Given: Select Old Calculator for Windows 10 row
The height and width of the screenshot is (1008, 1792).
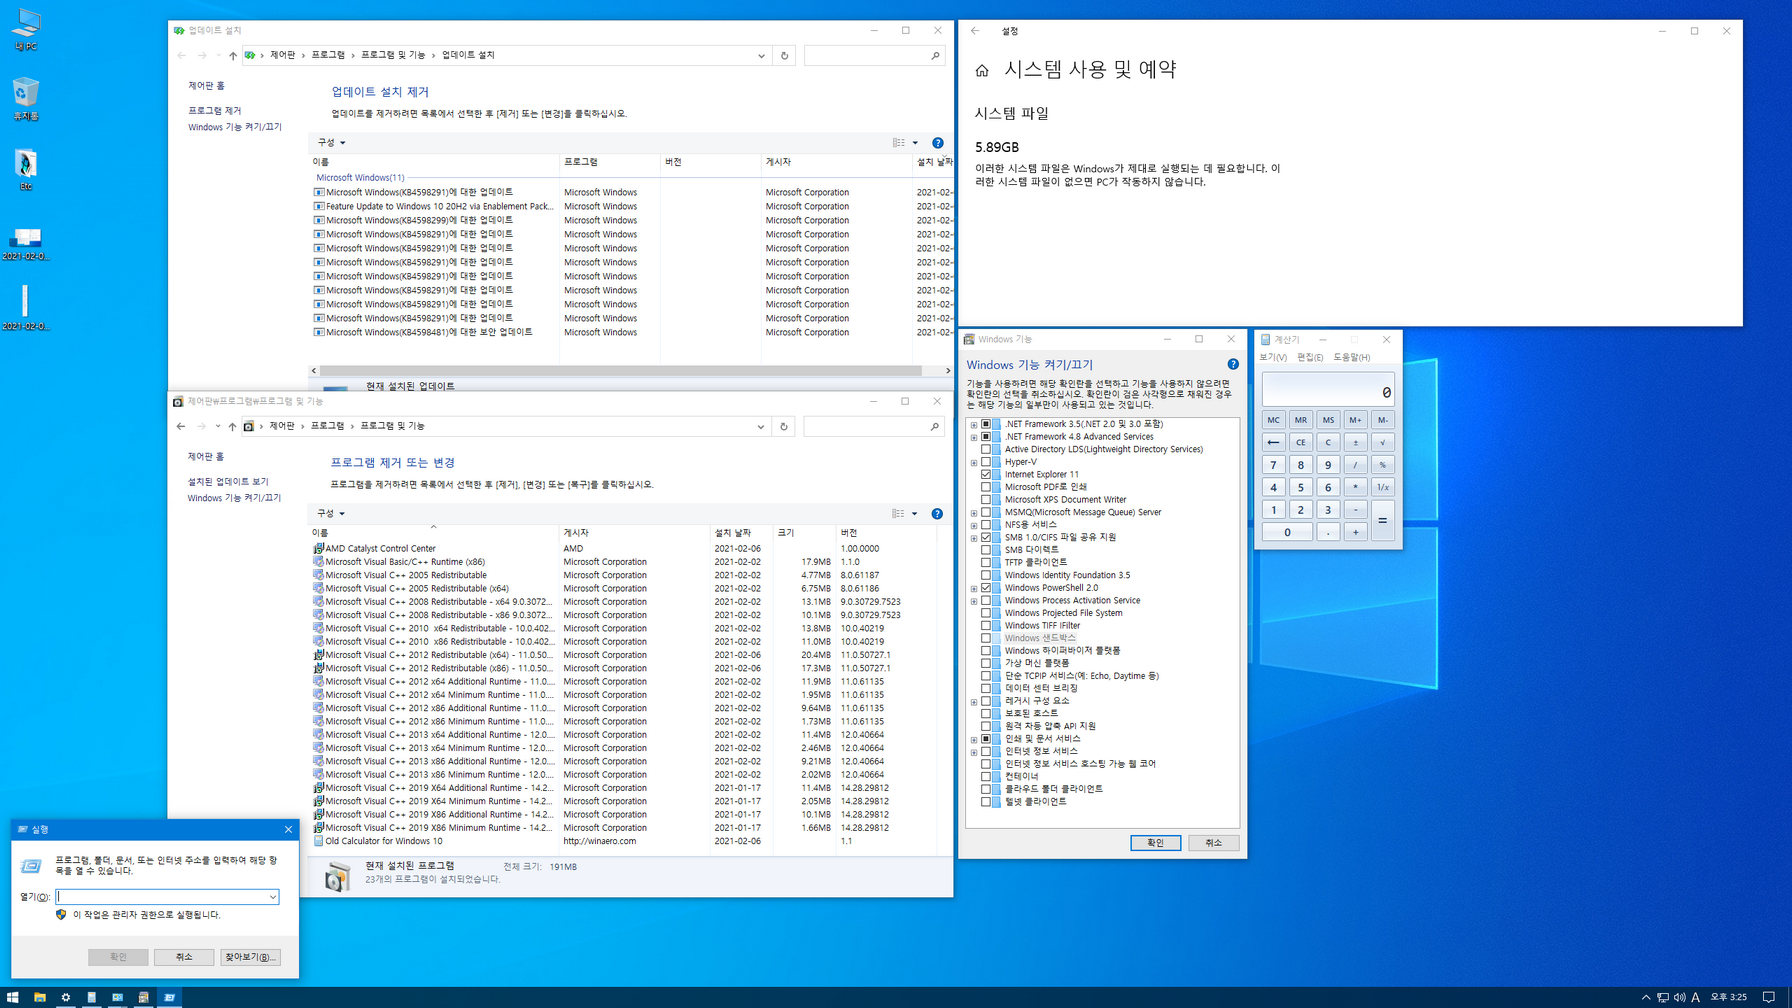Looking at the screenshot, I should point(625,841).
